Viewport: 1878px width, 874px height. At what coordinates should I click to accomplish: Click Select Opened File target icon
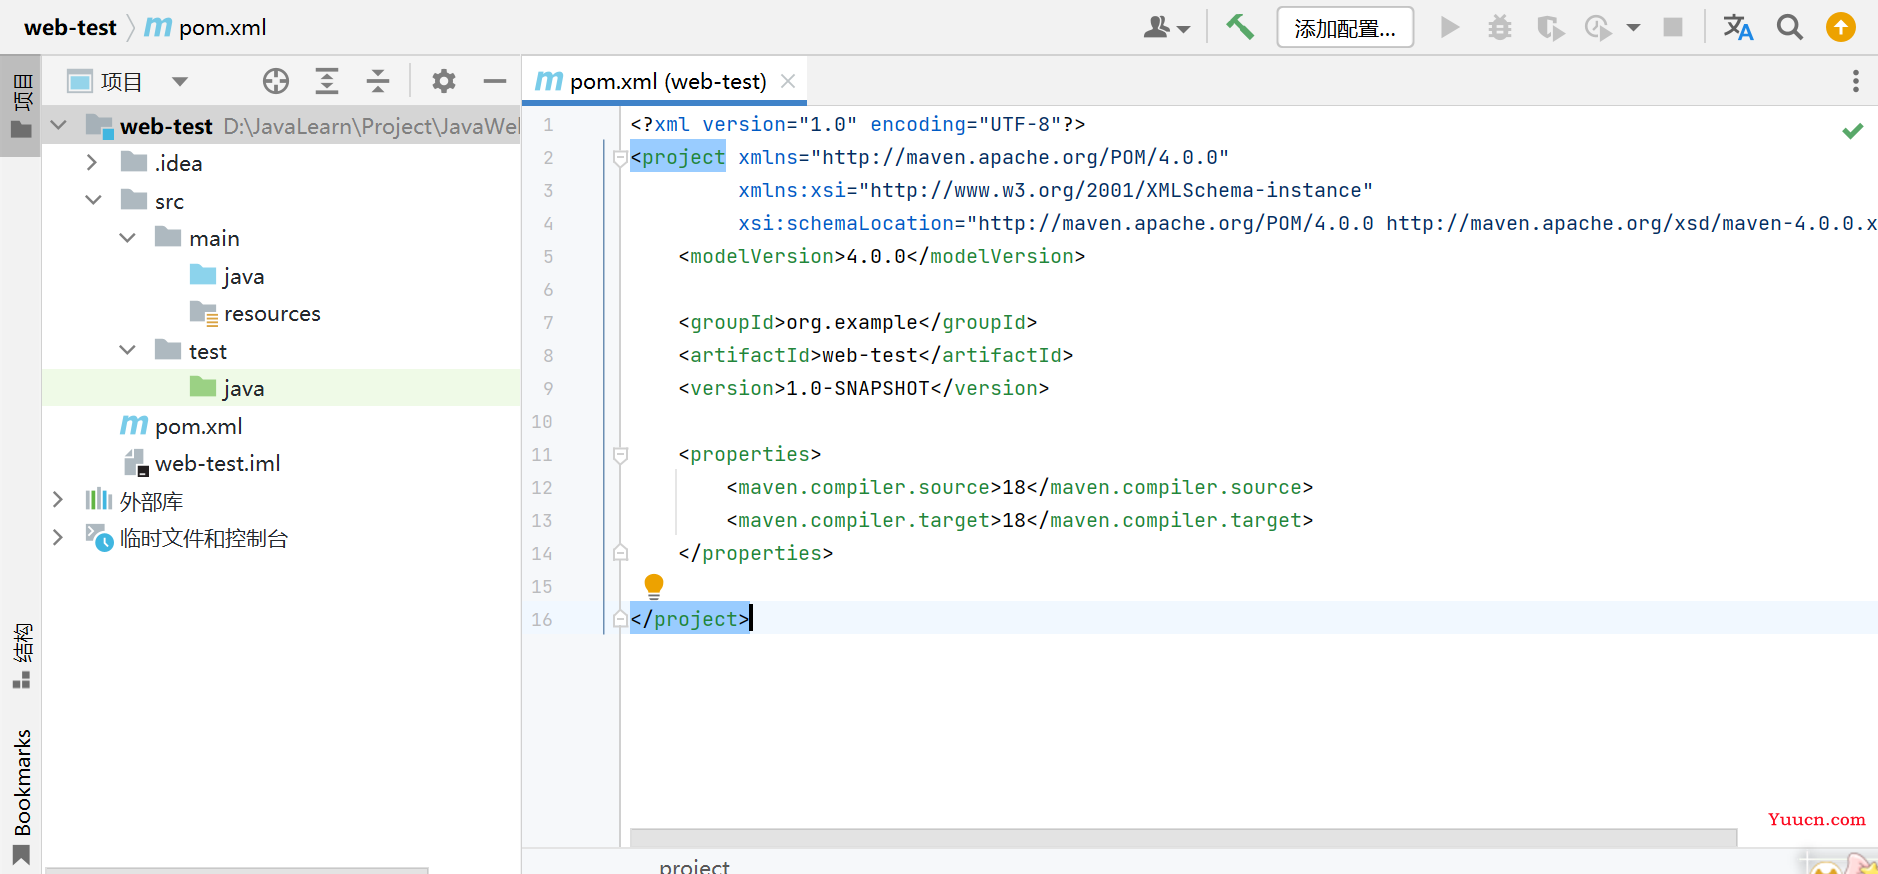coord(276,81)
